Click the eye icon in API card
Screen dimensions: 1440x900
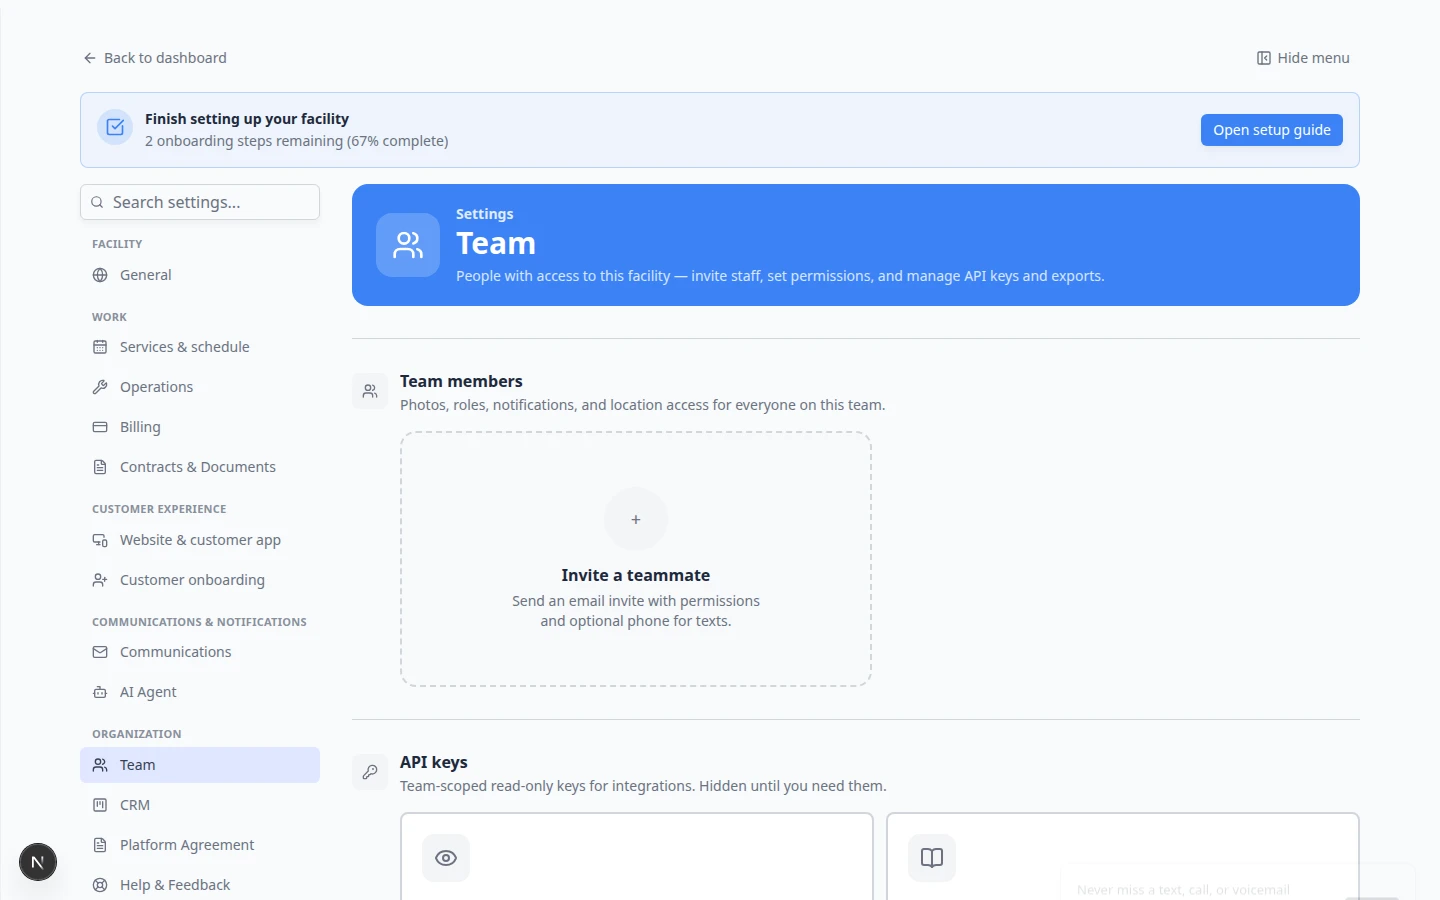446,858
